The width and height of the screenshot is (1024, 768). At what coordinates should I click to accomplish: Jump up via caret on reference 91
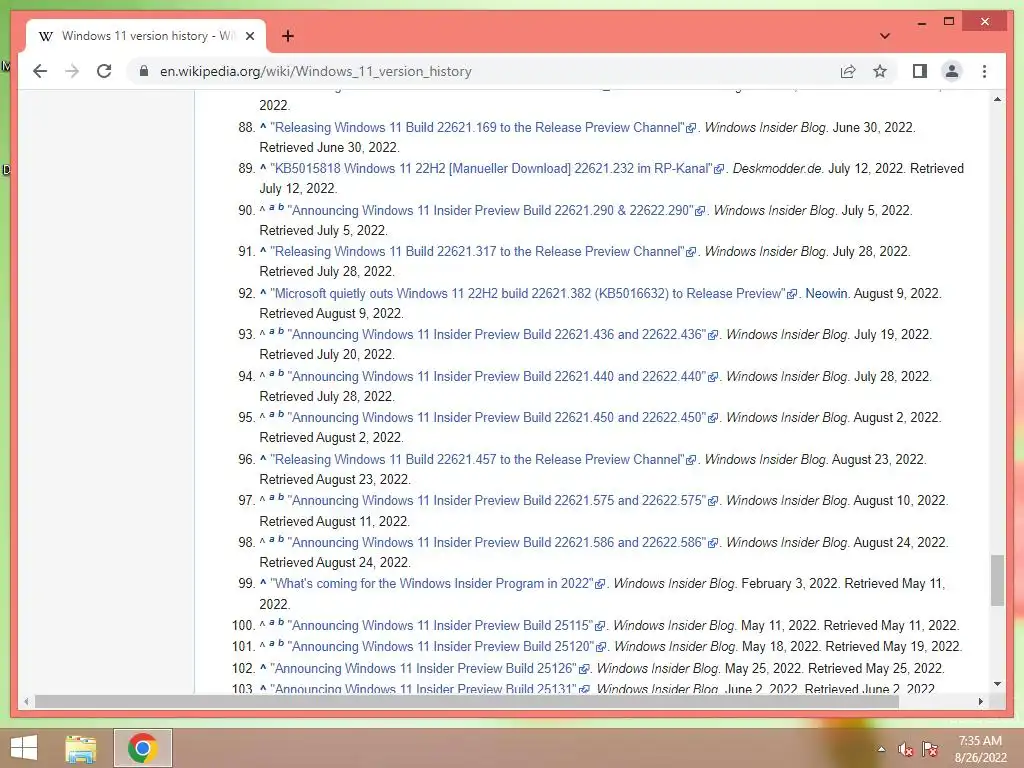pos(263,250)
